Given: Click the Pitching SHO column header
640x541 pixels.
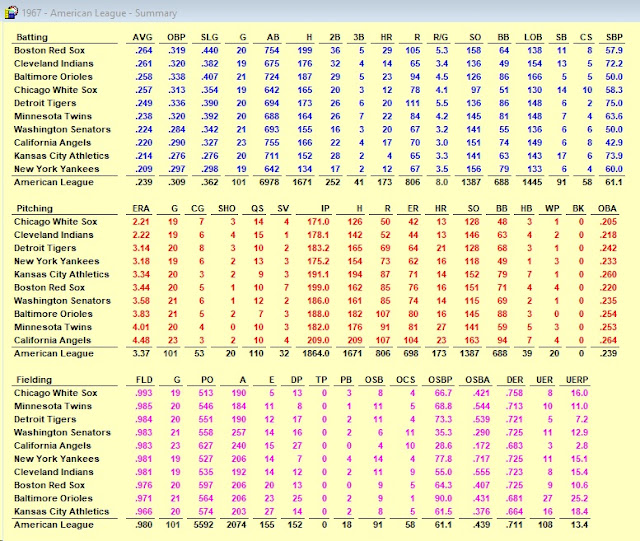Looking at the screenshot, I should point(227,208).
